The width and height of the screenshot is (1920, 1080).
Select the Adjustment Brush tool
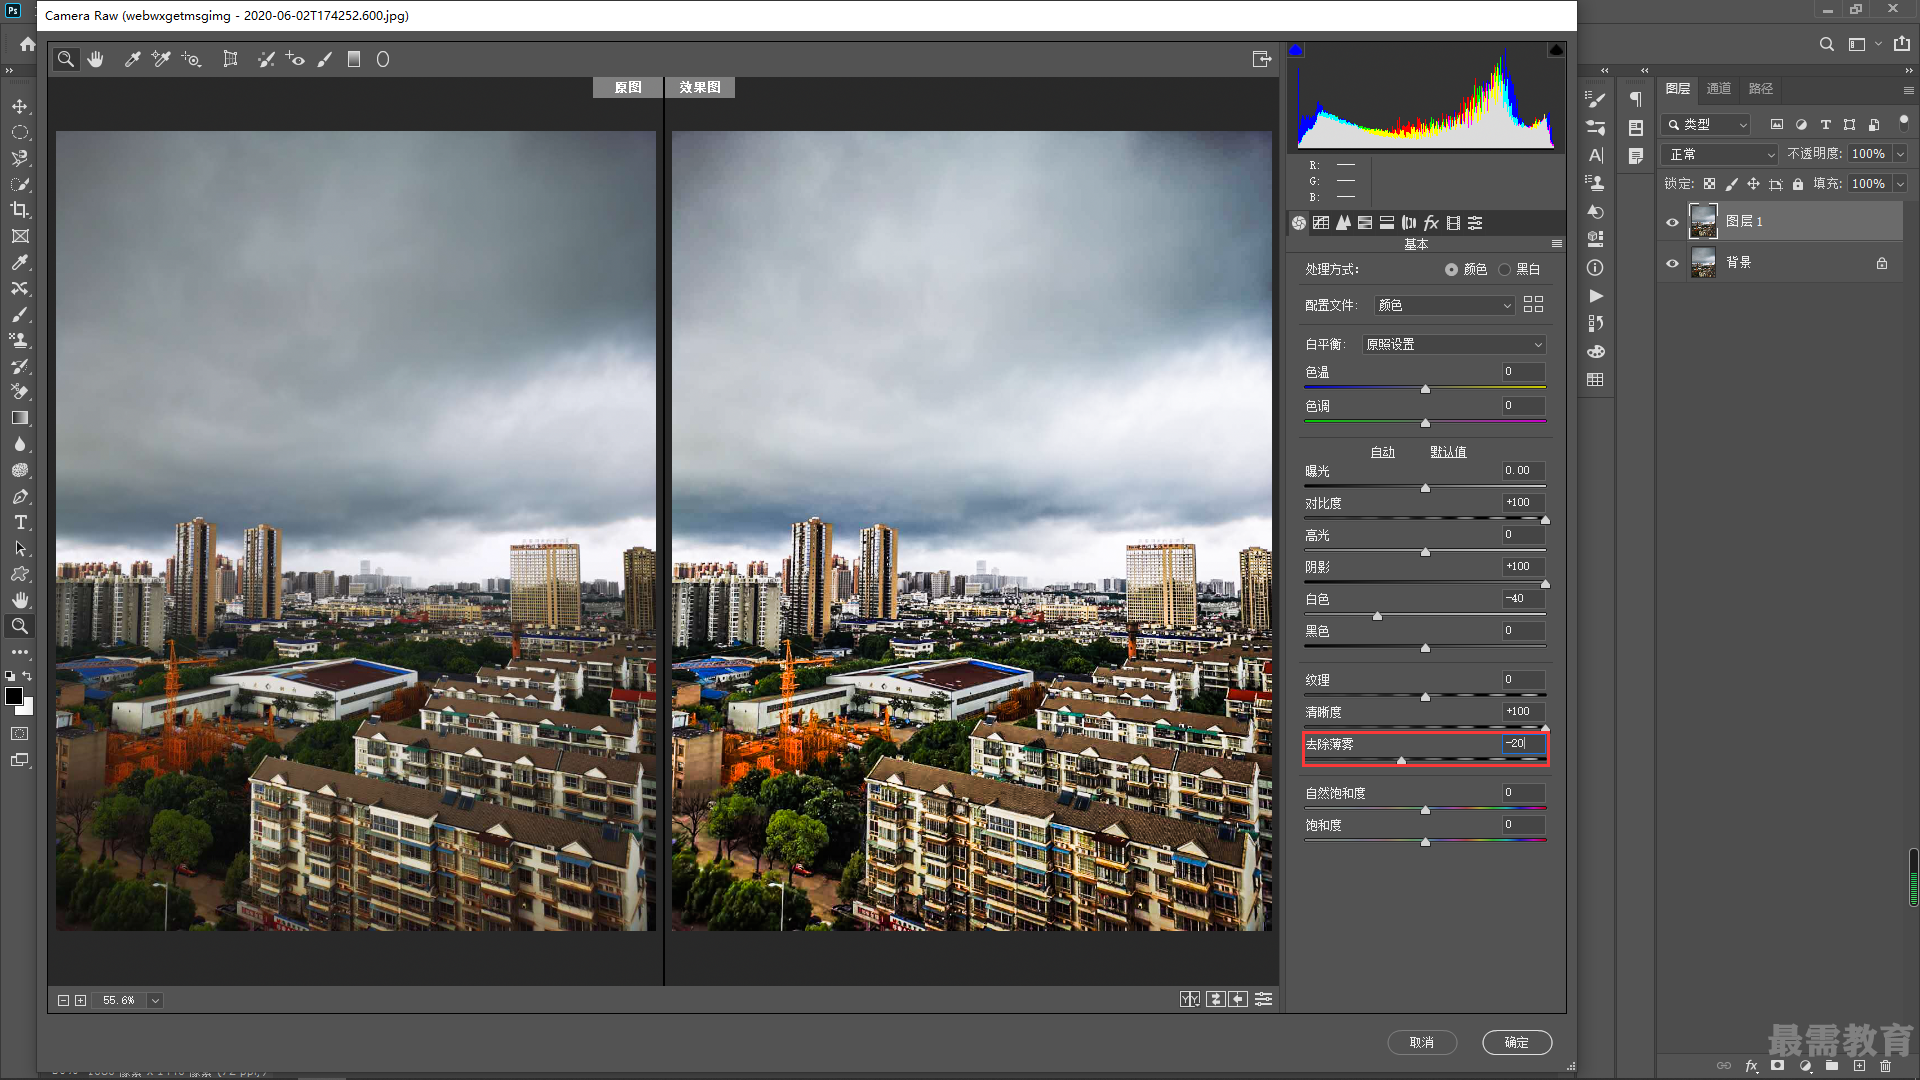click(324, 59)
